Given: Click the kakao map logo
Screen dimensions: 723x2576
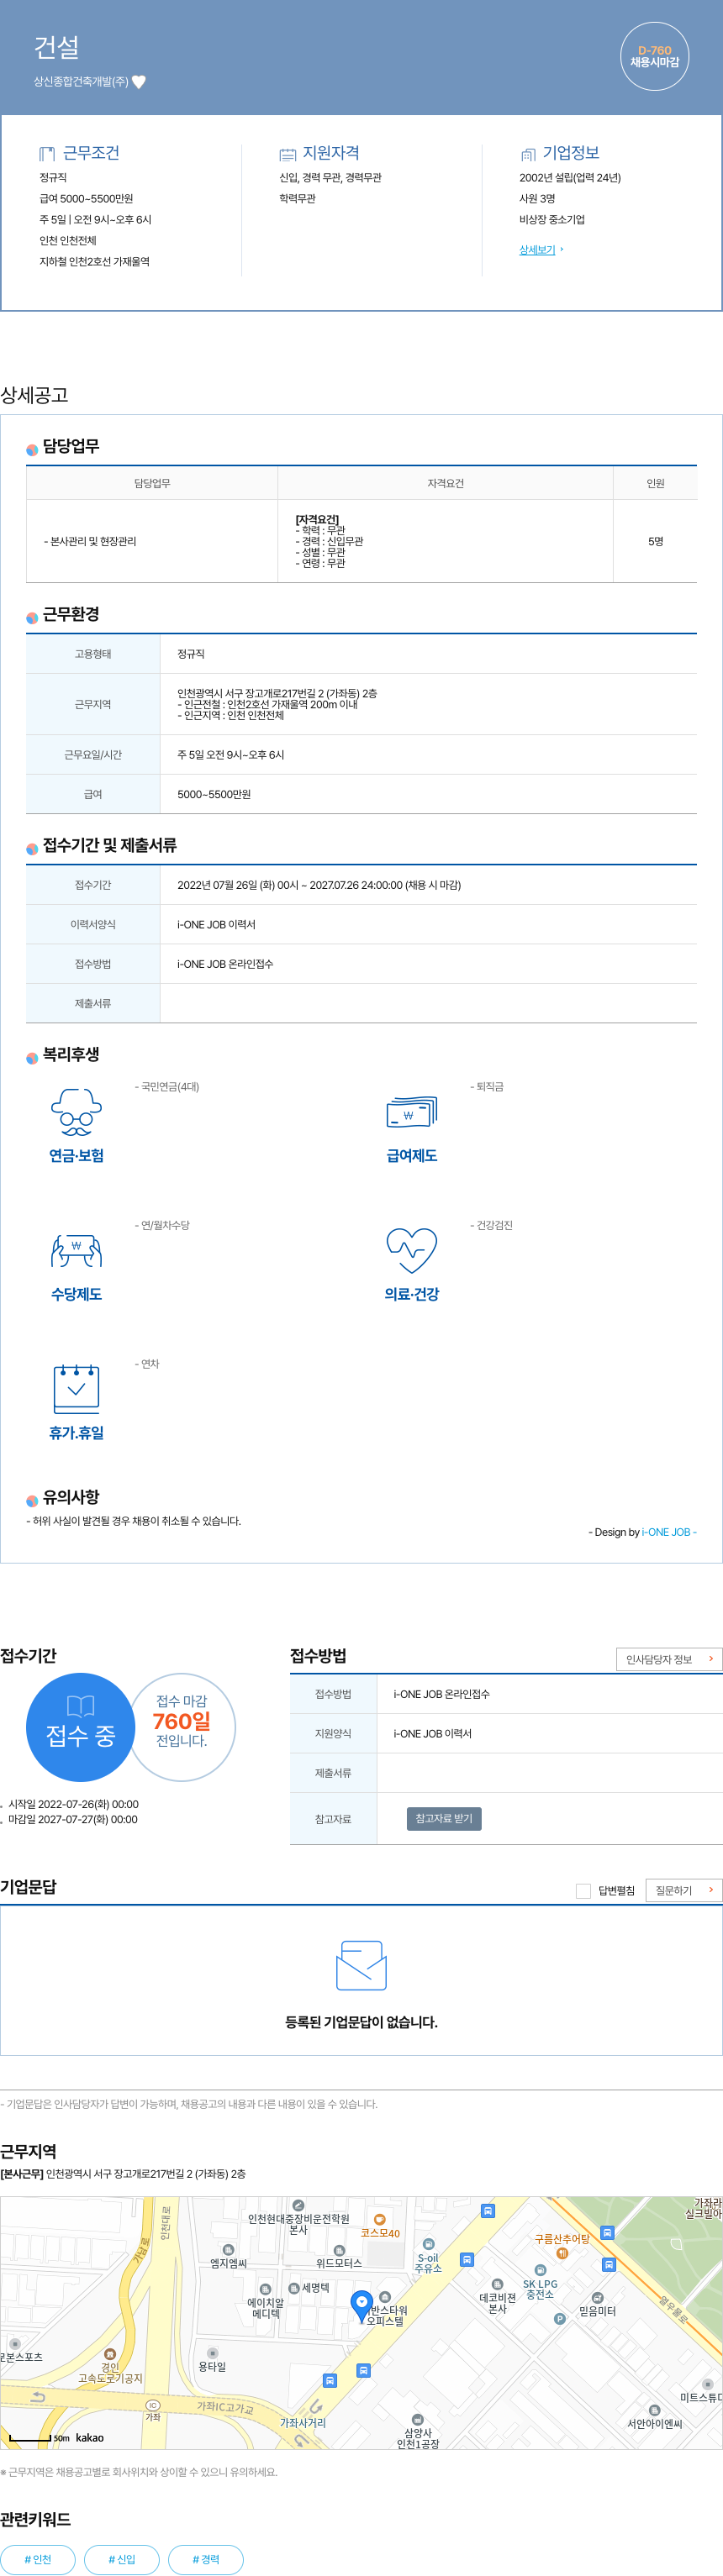Looking at the screenshot, I should (89, 2437).
